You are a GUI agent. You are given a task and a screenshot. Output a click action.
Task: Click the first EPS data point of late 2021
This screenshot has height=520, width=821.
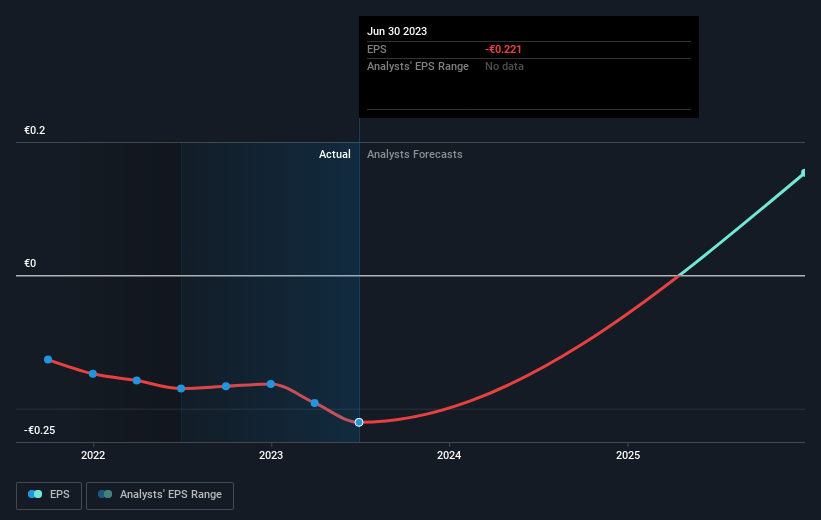point(48,359)
